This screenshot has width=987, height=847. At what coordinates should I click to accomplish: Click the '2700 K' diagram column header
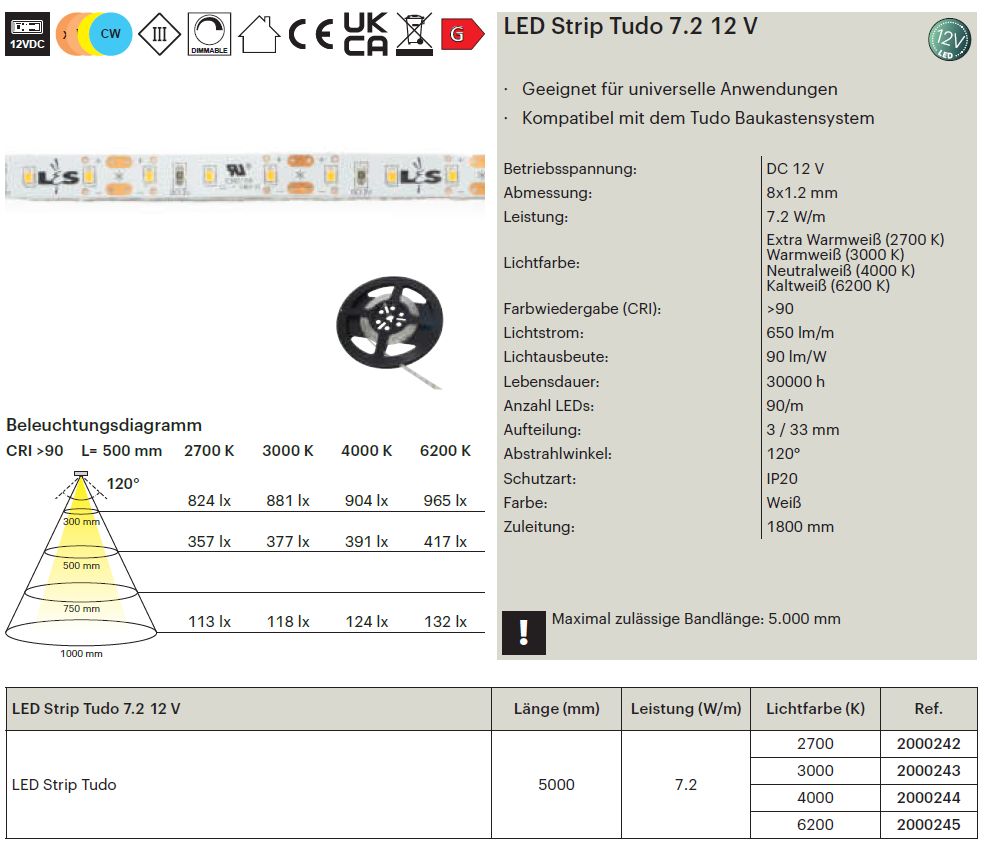(x=209, y=451)
